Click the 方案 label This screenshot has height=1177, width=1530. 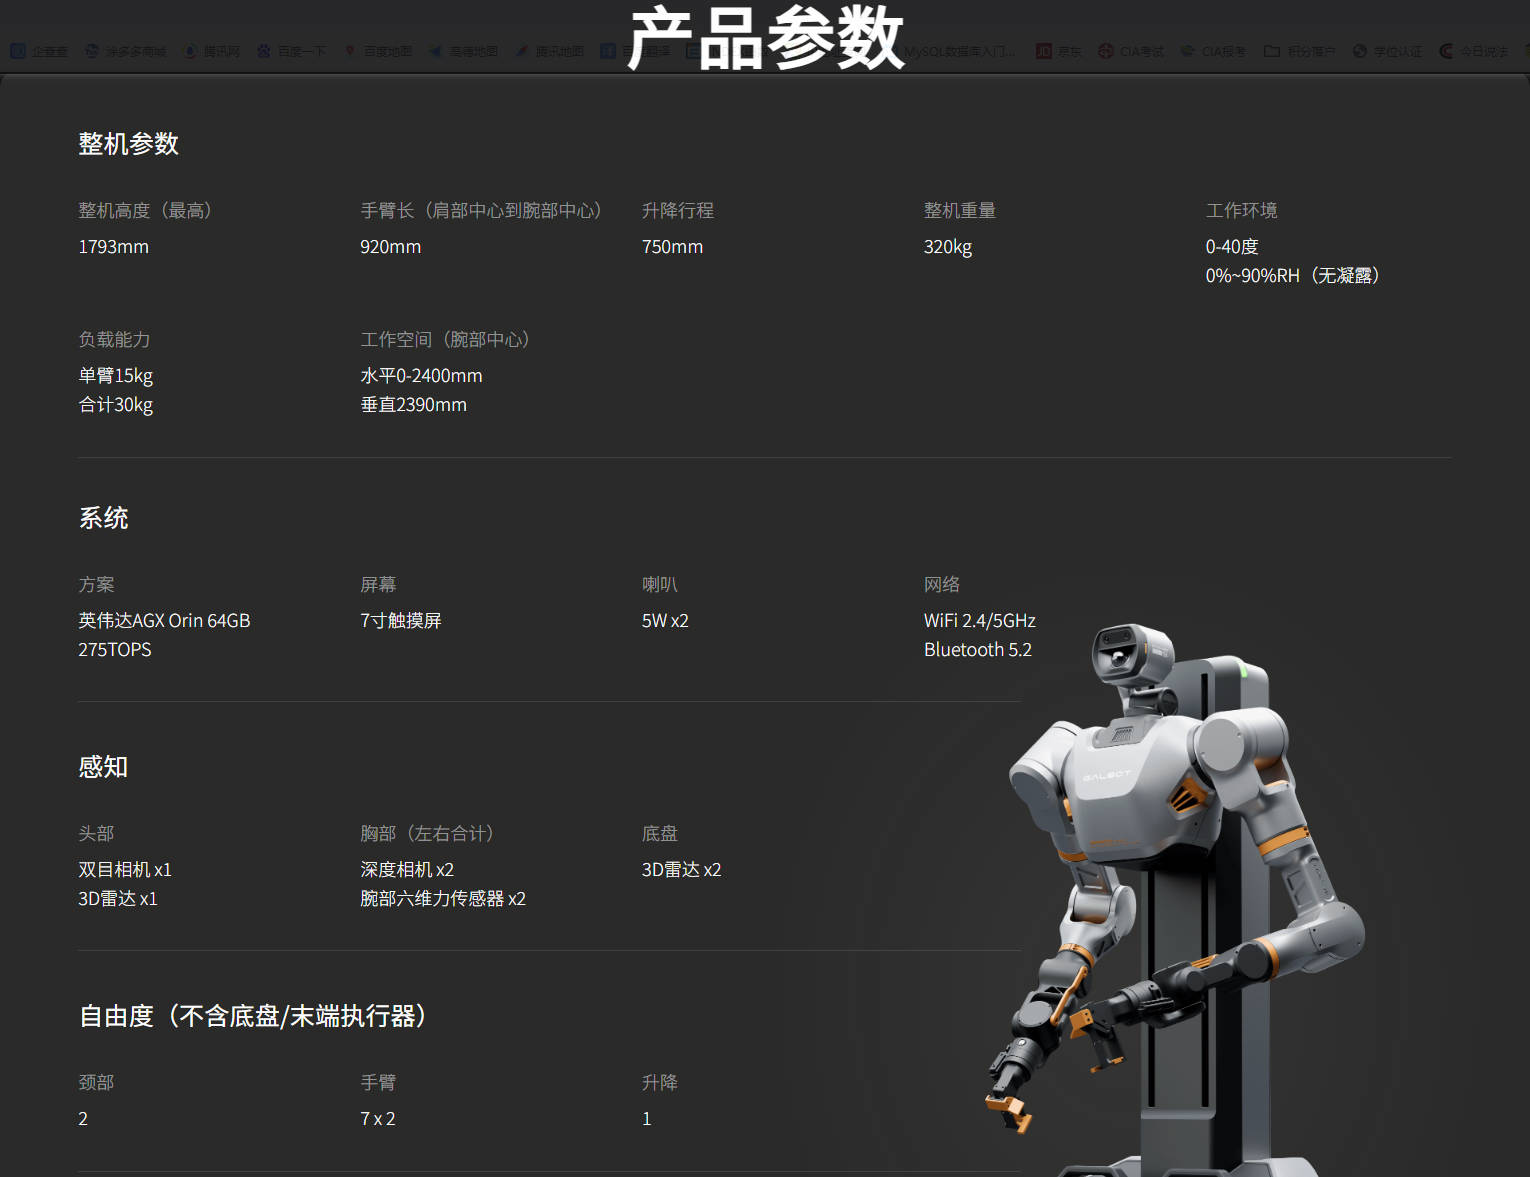click(x=96, y=585)
